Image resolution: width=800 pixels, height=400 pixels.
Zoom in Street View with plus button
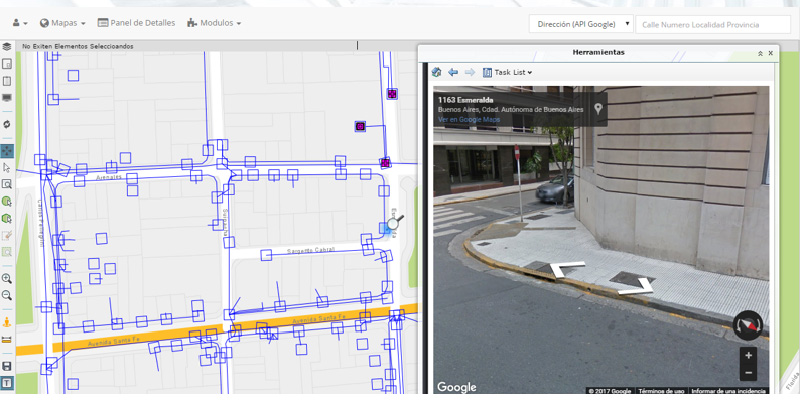point(748,355)
